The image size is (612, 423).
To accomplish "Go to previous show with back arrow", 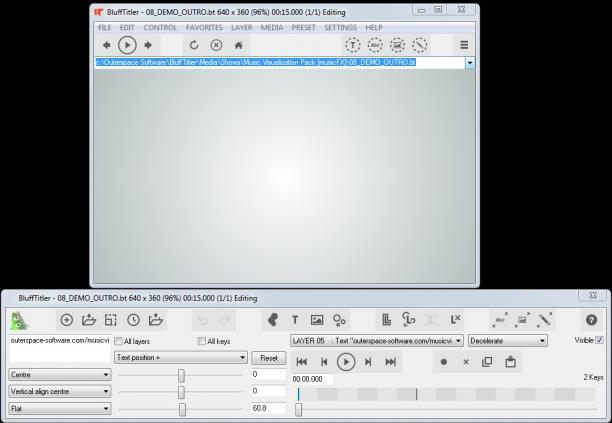I will tap(106, 45).
